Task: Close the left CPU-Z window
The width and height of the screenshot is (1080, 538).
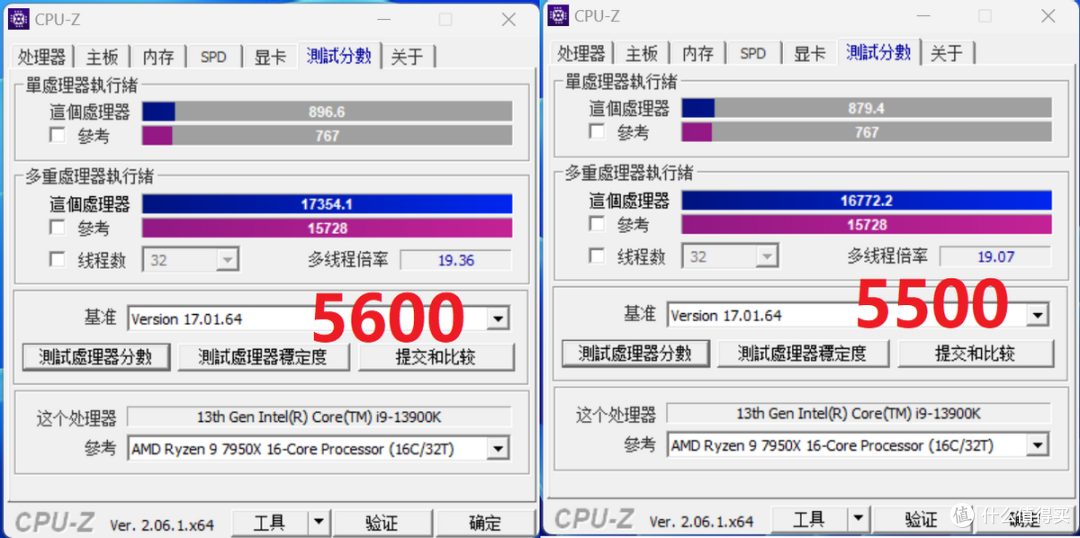Action: click(x=508, y=20)
